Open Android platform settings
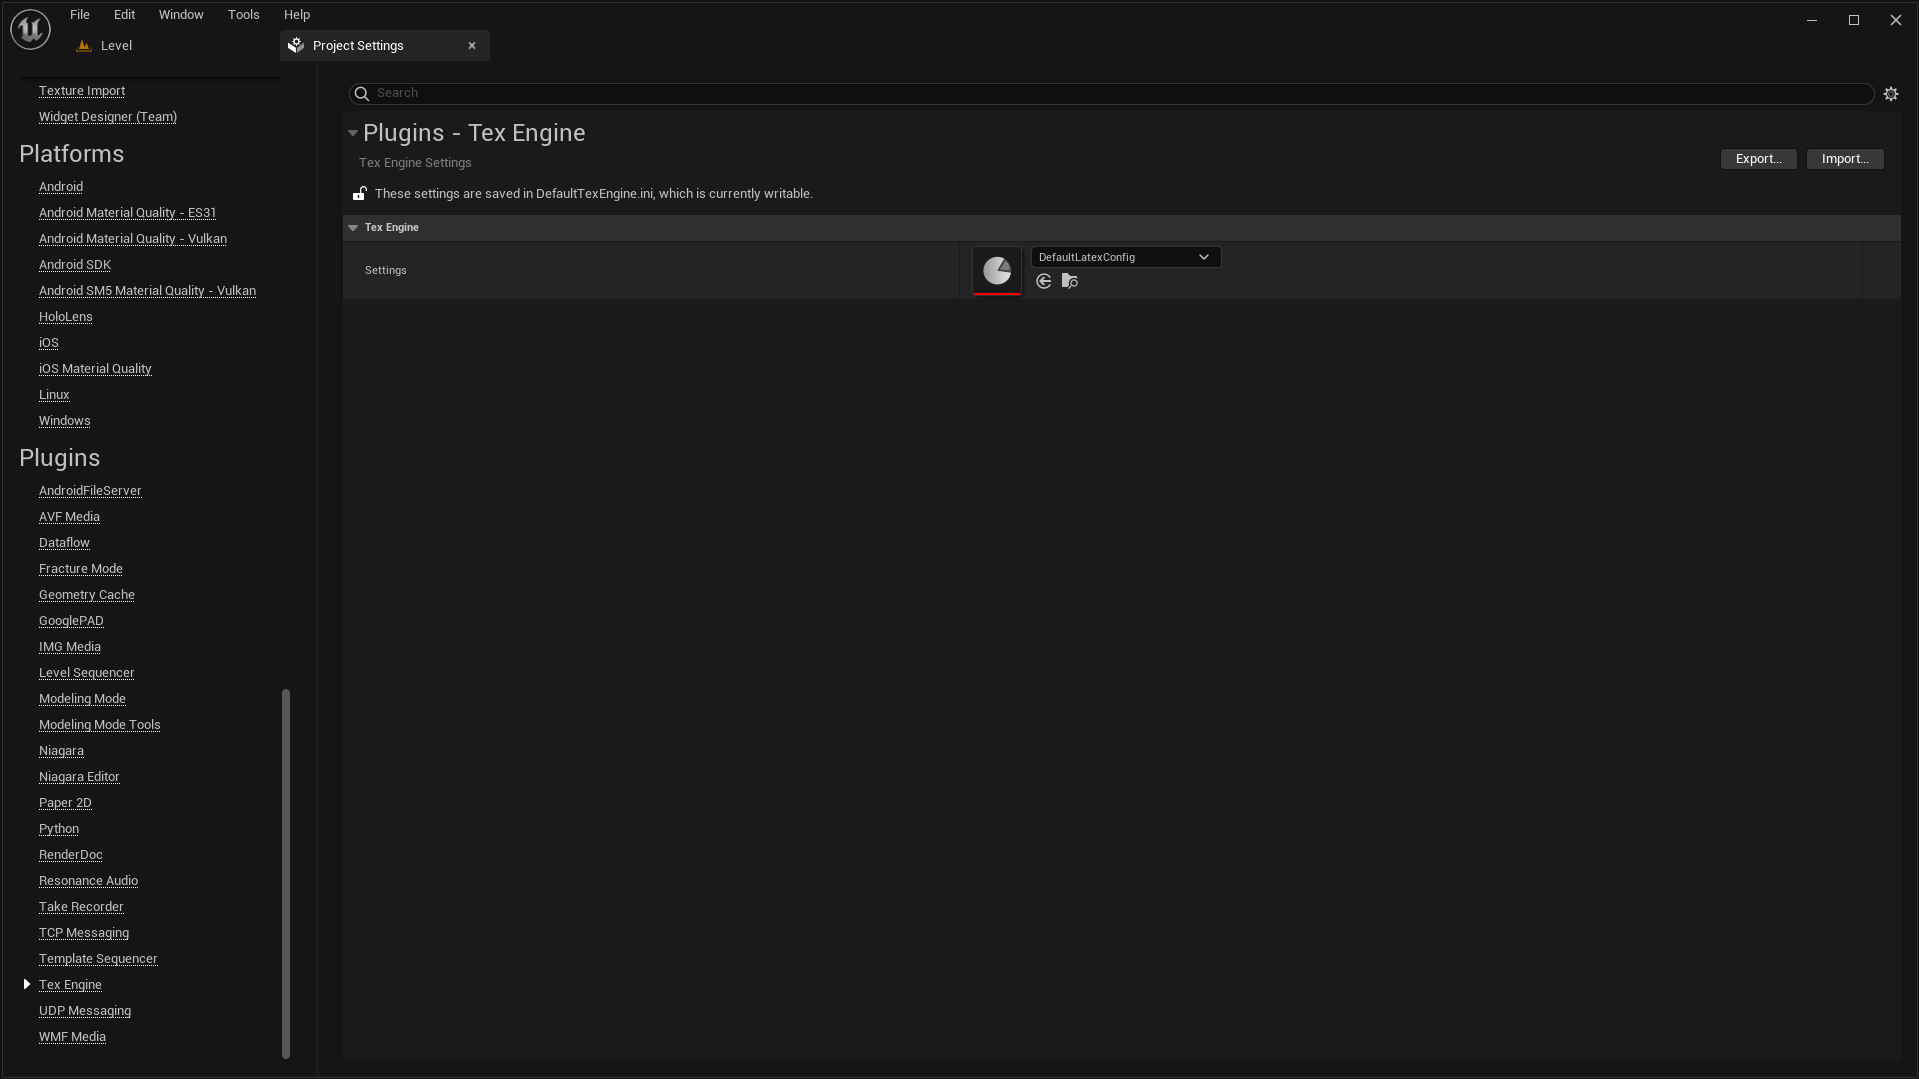 coord(61,186)
